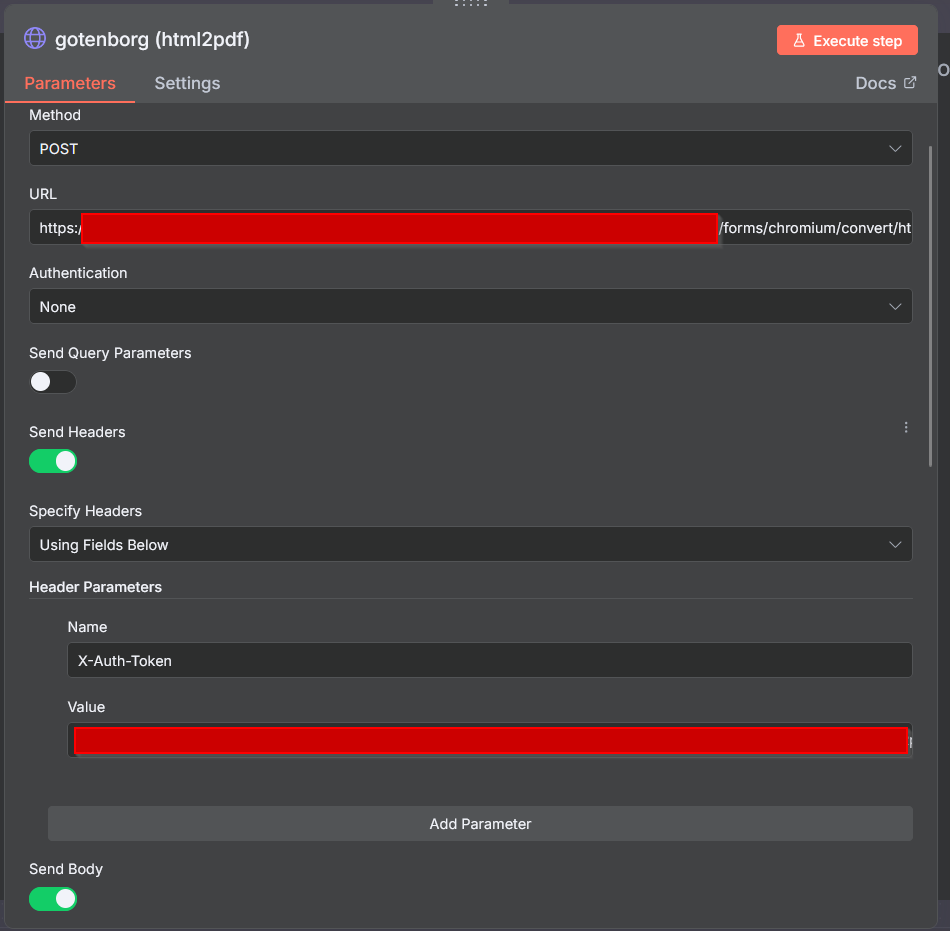The width and height of the screenshot is (950, 931).
Task: Open the Authentication dropdown
Action: [x=470, y=307]
